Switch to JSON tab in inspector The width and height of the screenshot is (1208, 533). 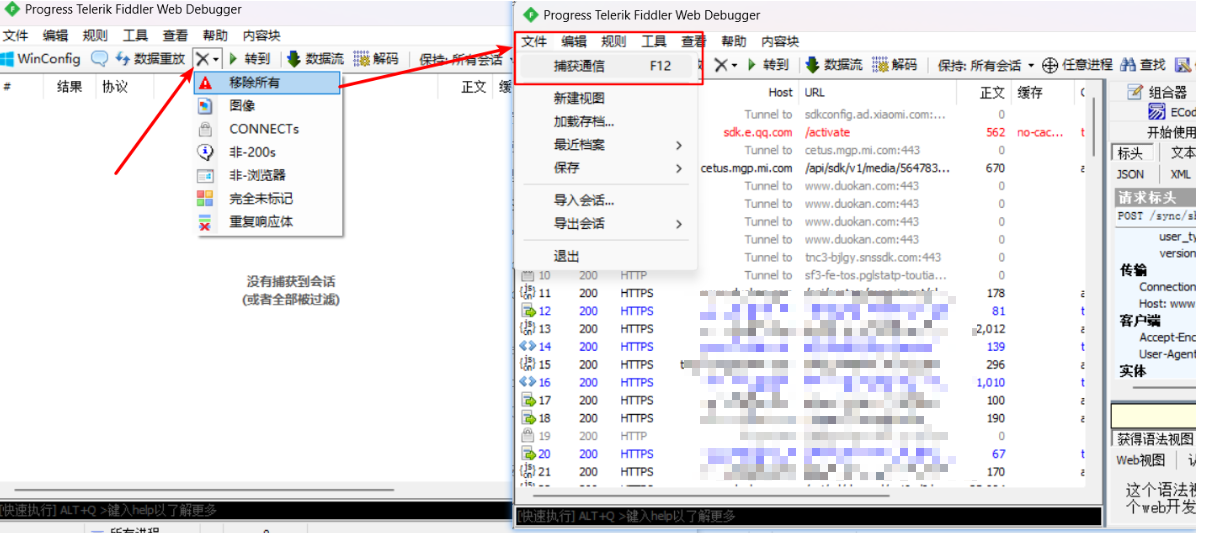tap(1130, 174)
